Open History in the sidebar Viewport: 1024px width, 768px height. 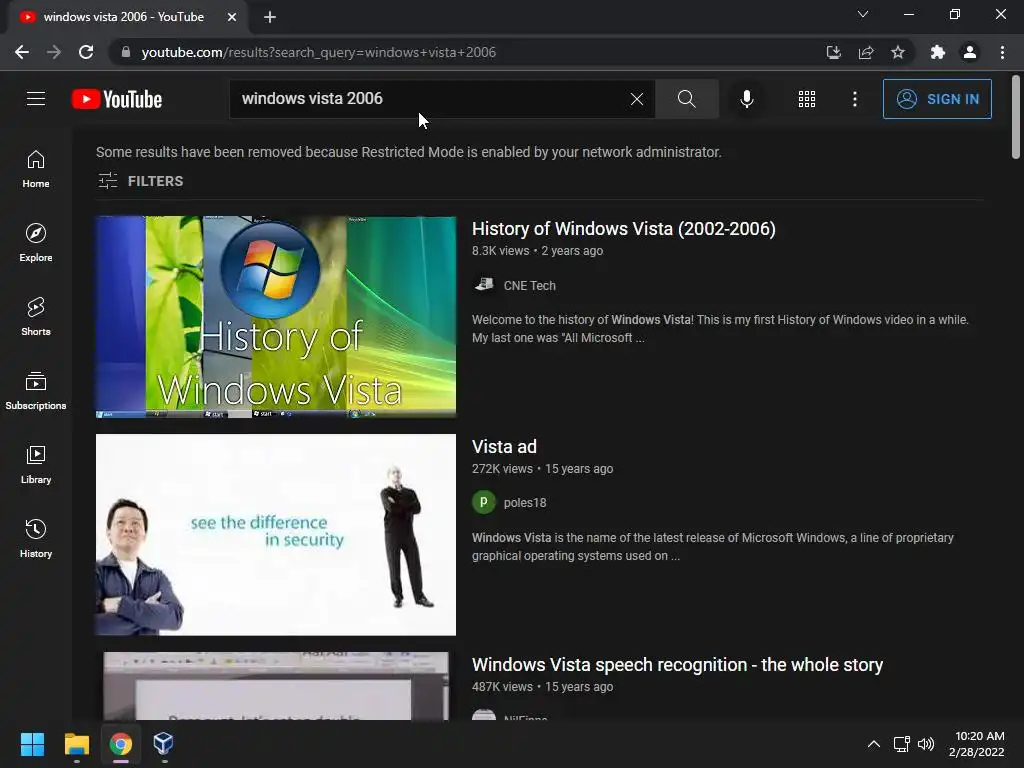click(x=36, y=539)
